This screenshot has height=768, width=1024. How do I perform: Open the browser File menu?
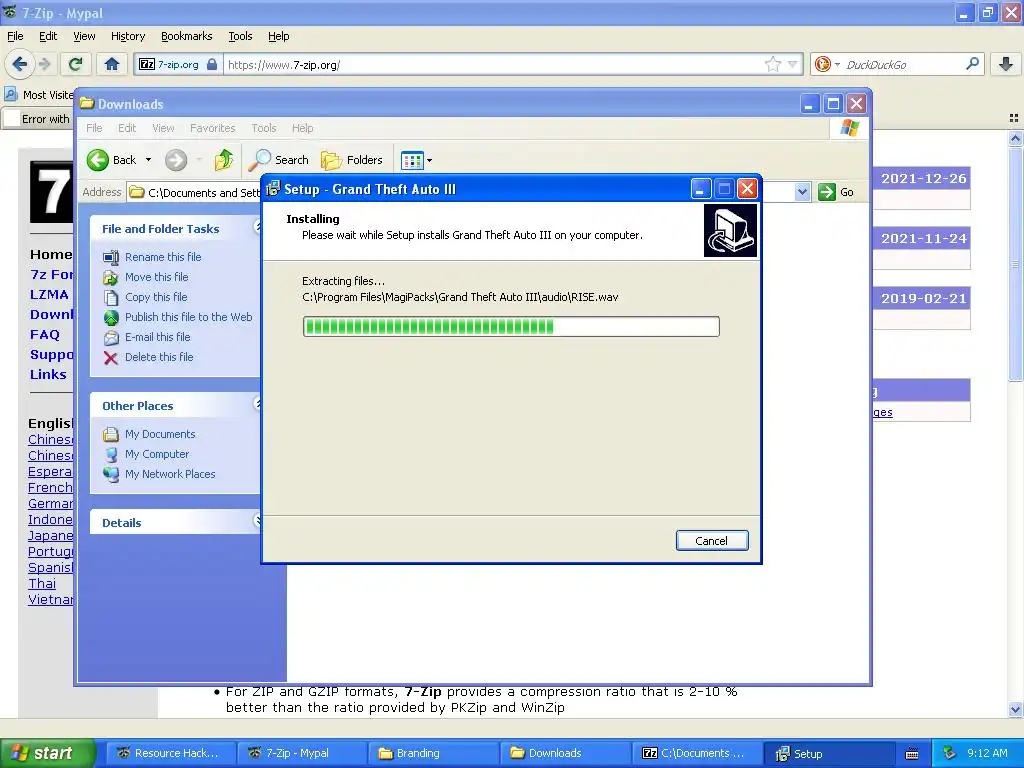(x=15, y=36)
